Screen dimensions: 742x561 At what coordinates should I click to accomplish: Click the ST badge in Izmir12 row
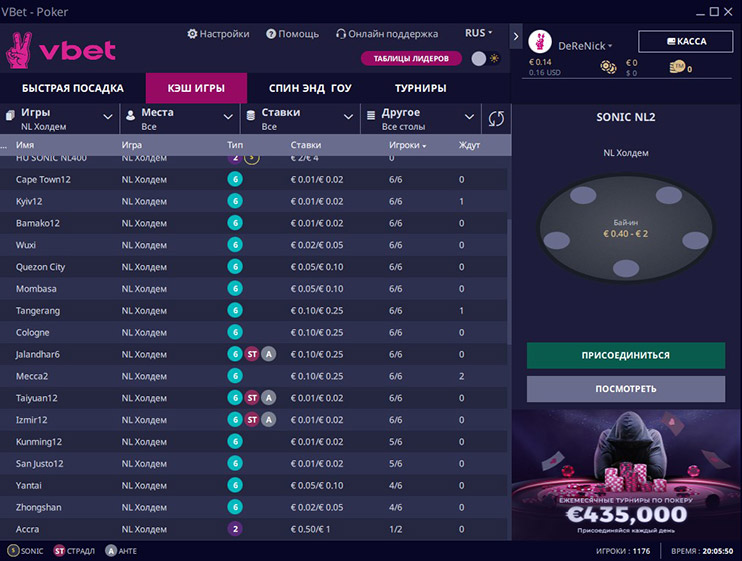(252, 420)
